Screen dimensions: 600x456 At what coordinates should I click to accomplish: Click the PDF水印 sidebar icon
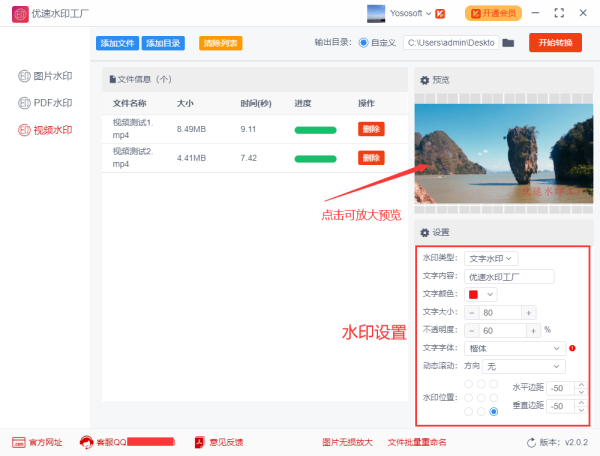click(24, 103)
